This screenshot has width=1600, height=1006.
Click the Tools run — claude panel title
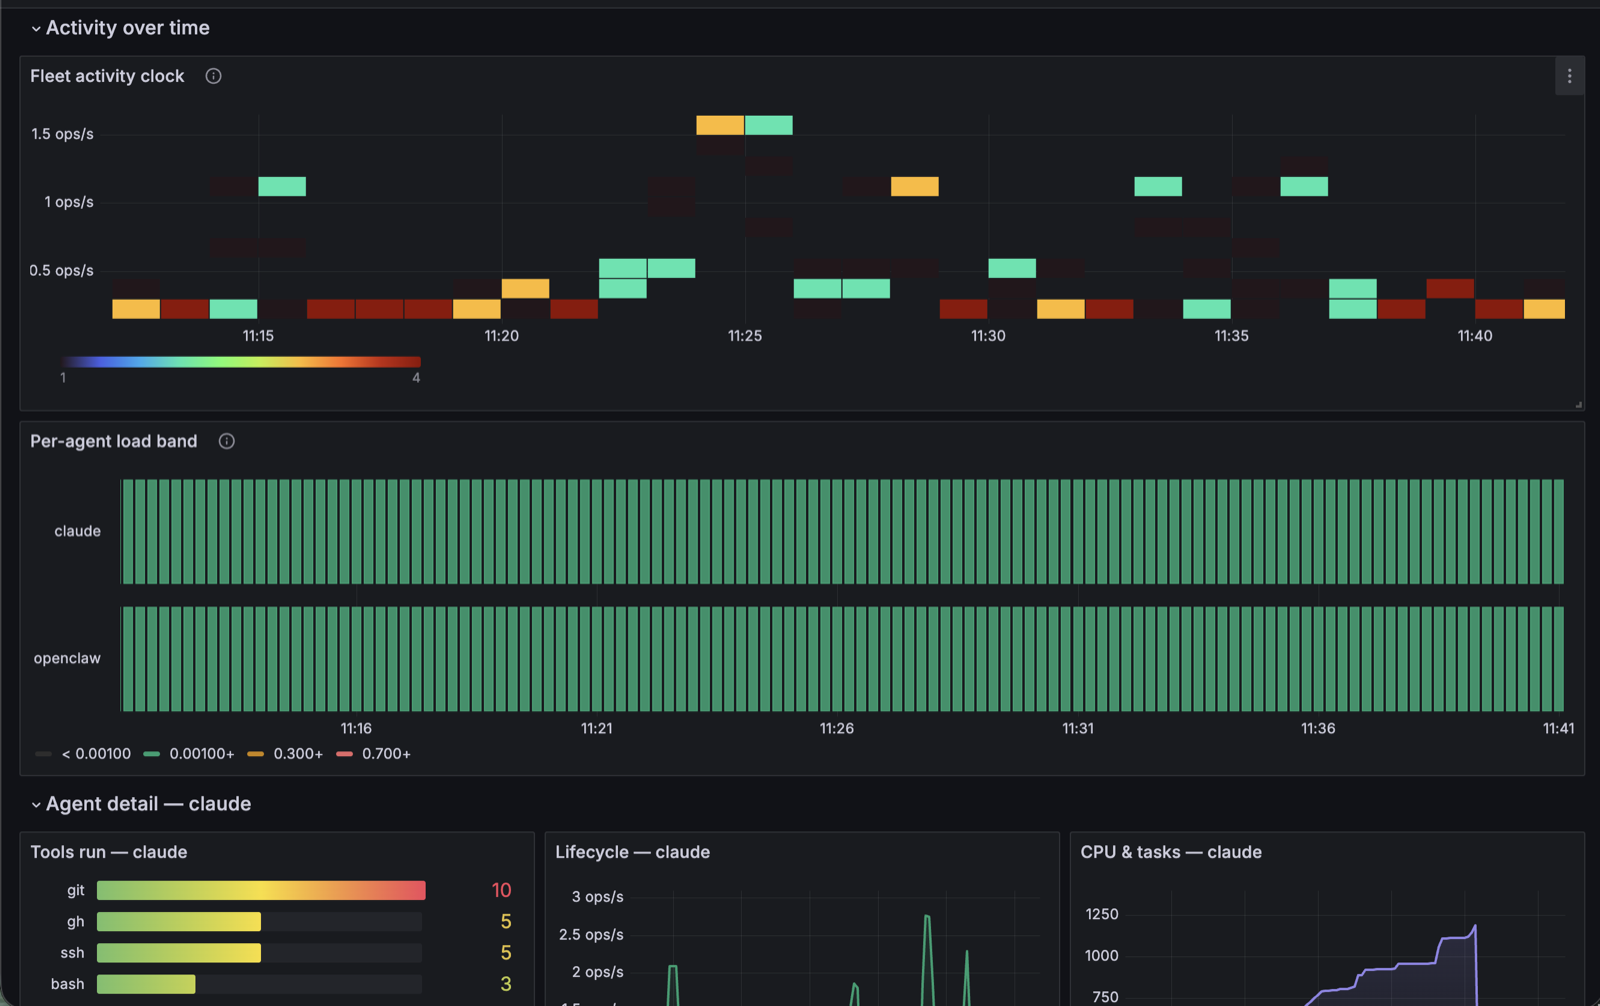pos(109,852)
